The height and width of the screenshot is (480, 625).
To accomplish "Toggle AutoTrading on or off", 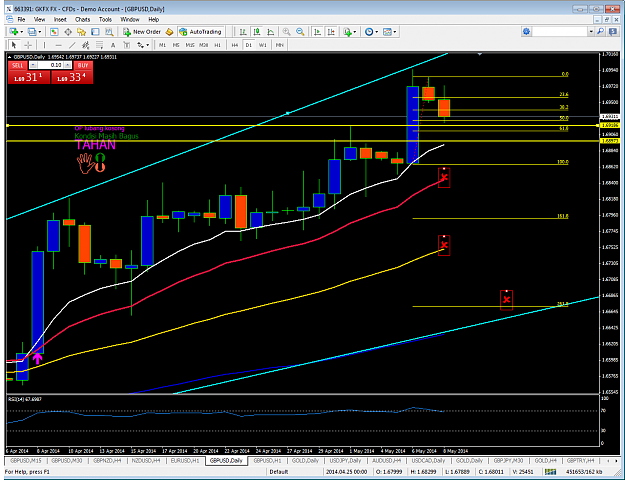I will coord(200,32).
